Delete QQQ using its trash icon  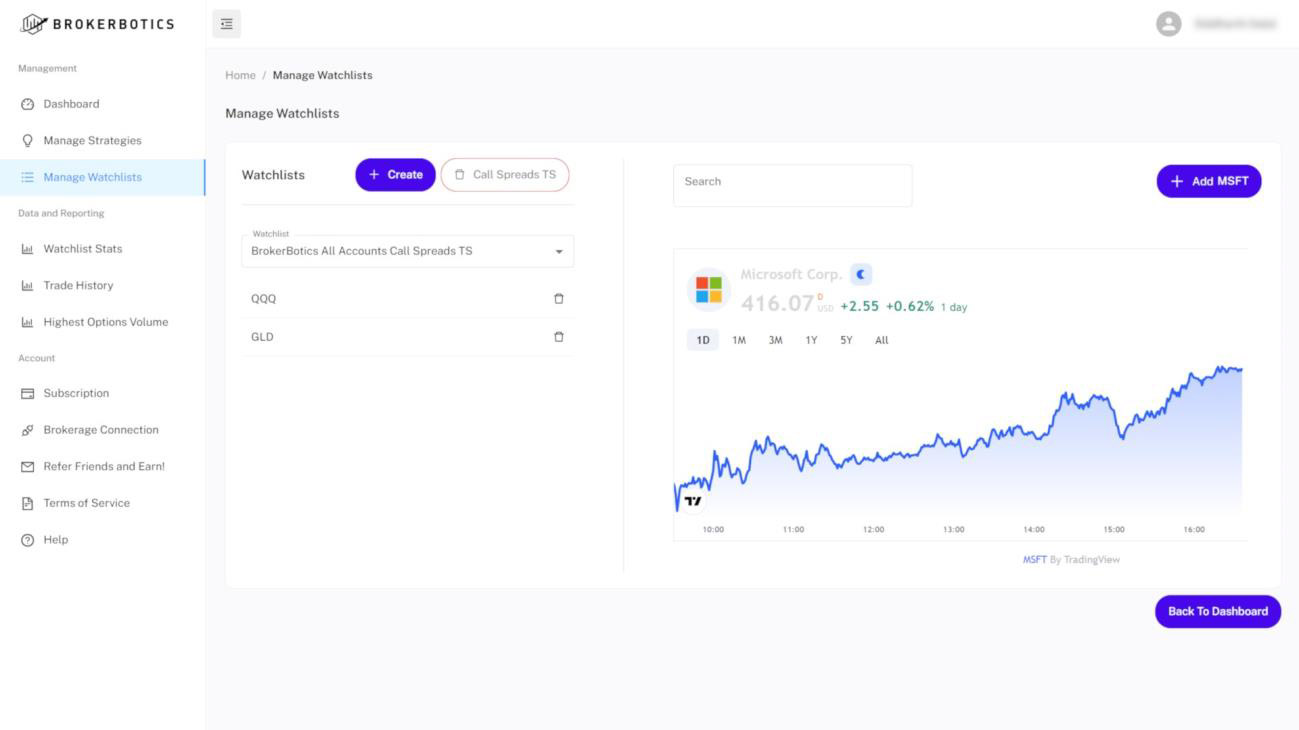(x=559, y=299)
